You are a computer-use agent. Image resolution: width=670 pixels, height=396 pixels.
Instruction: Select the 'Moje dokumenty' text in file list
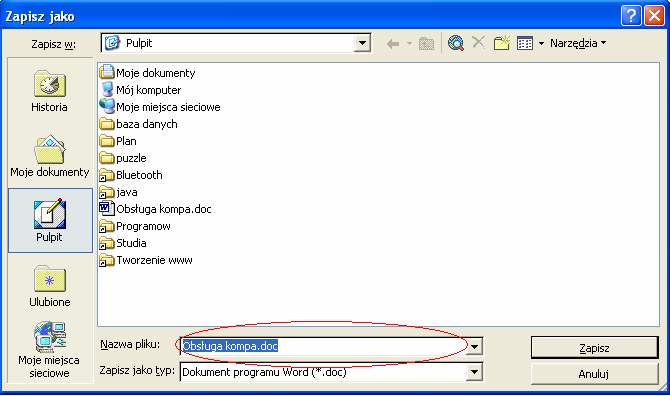[156, 73]
